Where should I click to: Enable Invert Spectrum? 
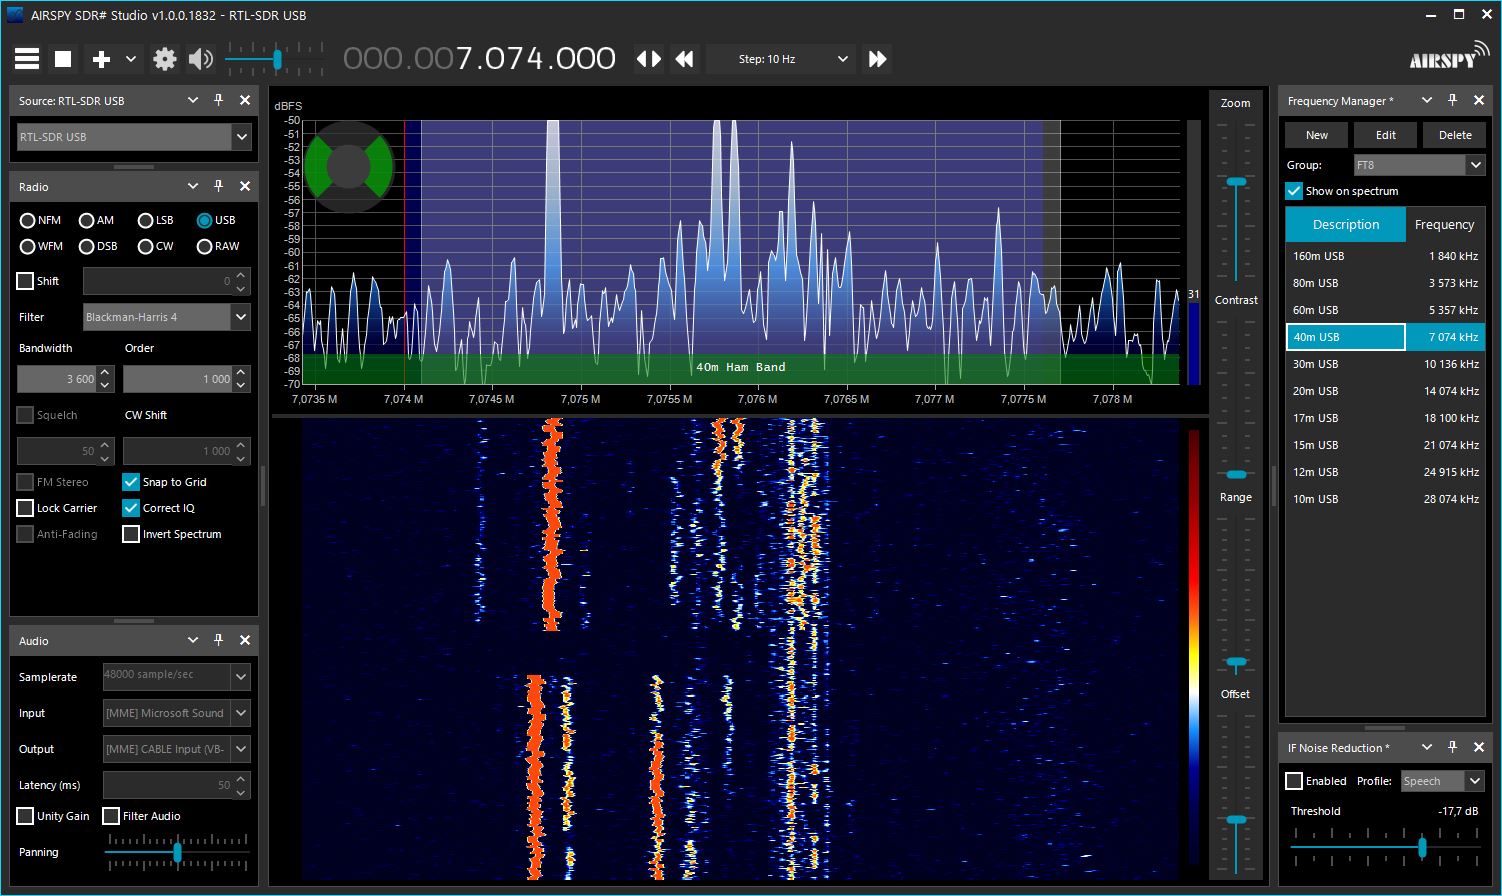[131, 534]
